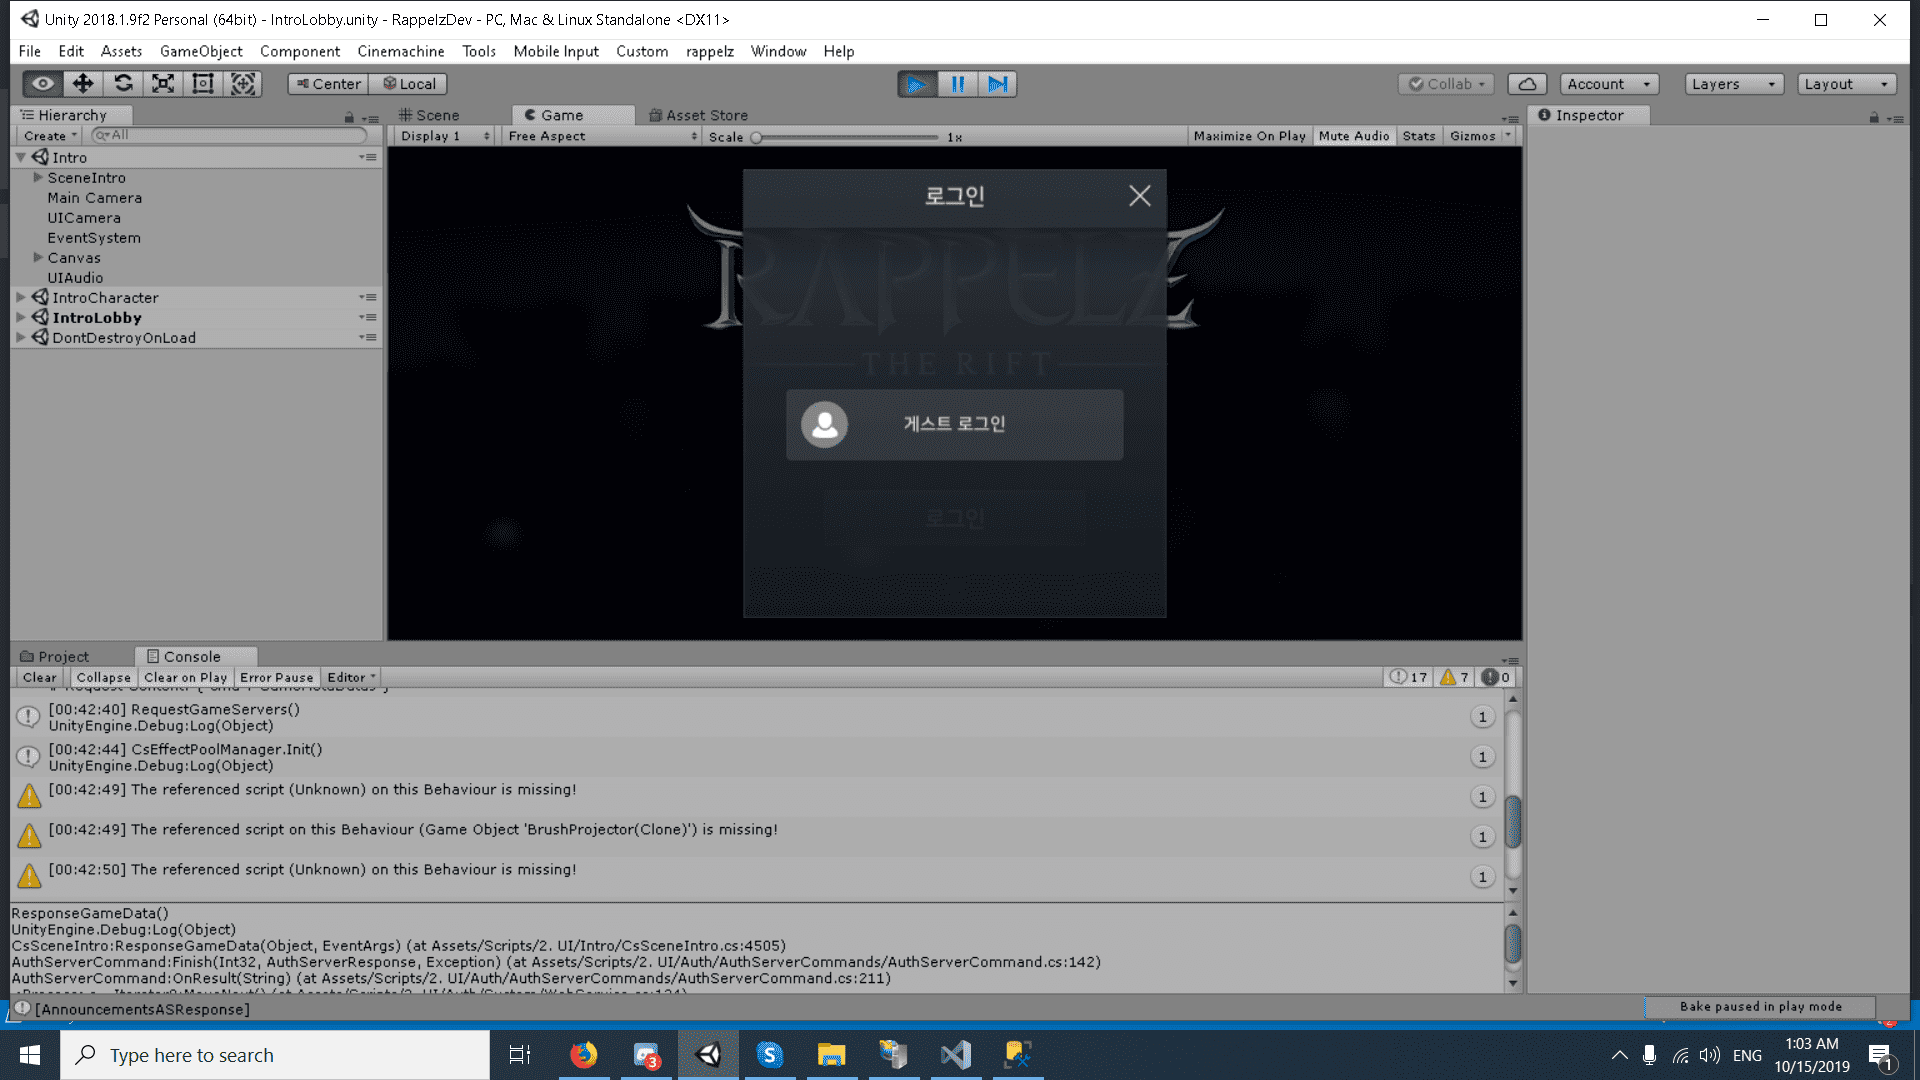This screenshot has width=1920, height=1080.
Task: Select the Hand (view) tool
Action: pos(43,84)
